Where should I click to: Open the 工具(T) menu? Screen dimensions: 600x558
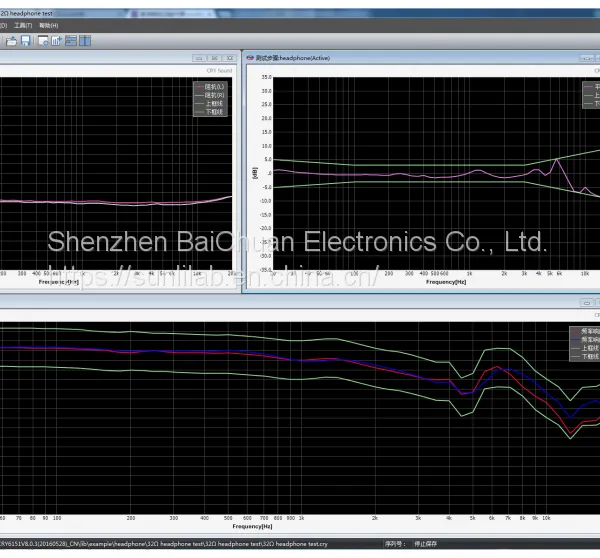tap(23, 25)
